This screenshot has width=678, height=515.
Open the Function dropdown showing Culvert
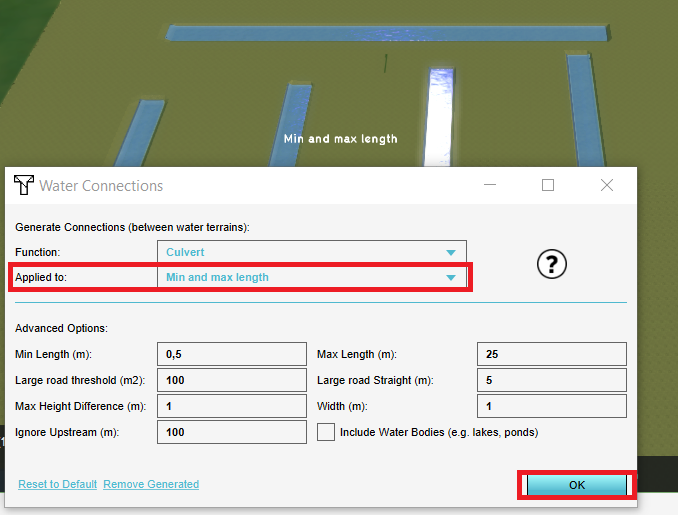point(311,252)
